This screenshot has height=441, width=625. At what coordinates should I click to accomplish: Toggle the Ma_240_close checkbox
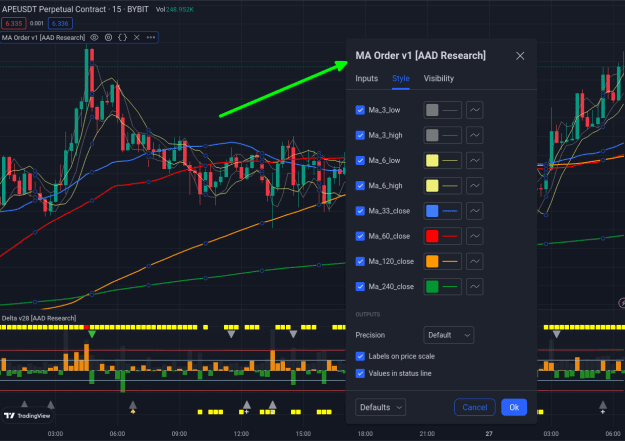tap(360, 286)
